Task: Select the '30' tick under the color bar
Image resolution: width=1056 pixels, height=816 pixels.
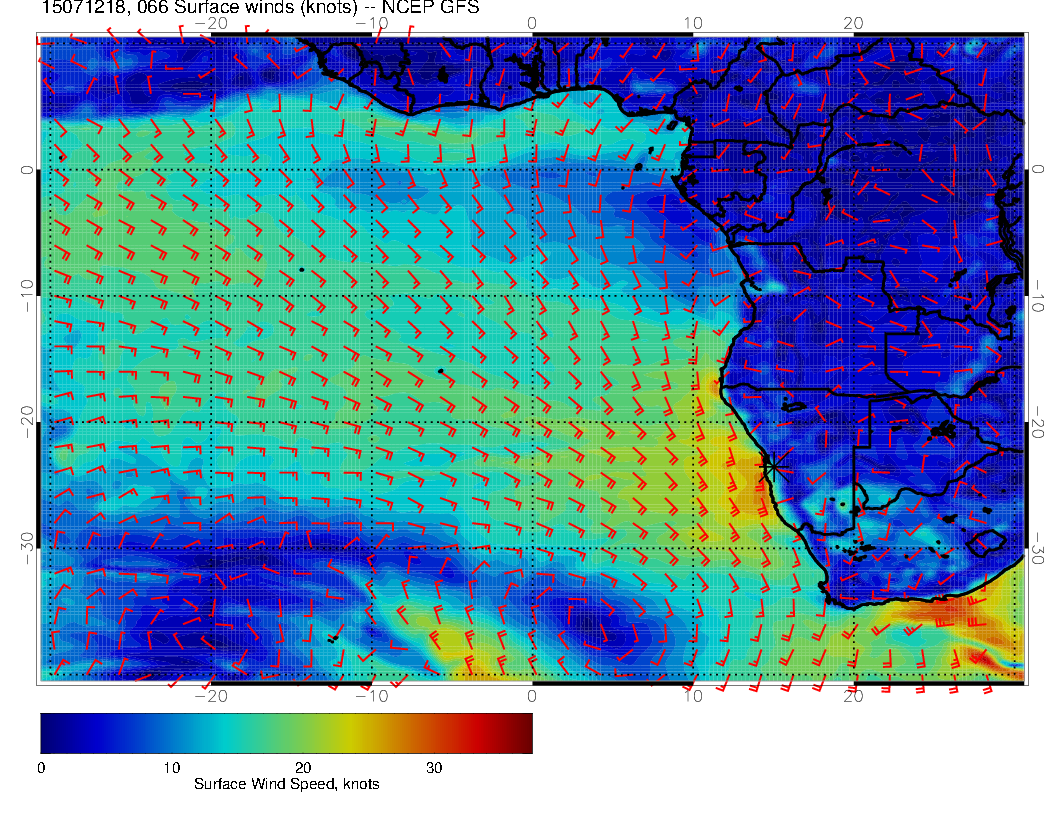Action: [434, 768]
